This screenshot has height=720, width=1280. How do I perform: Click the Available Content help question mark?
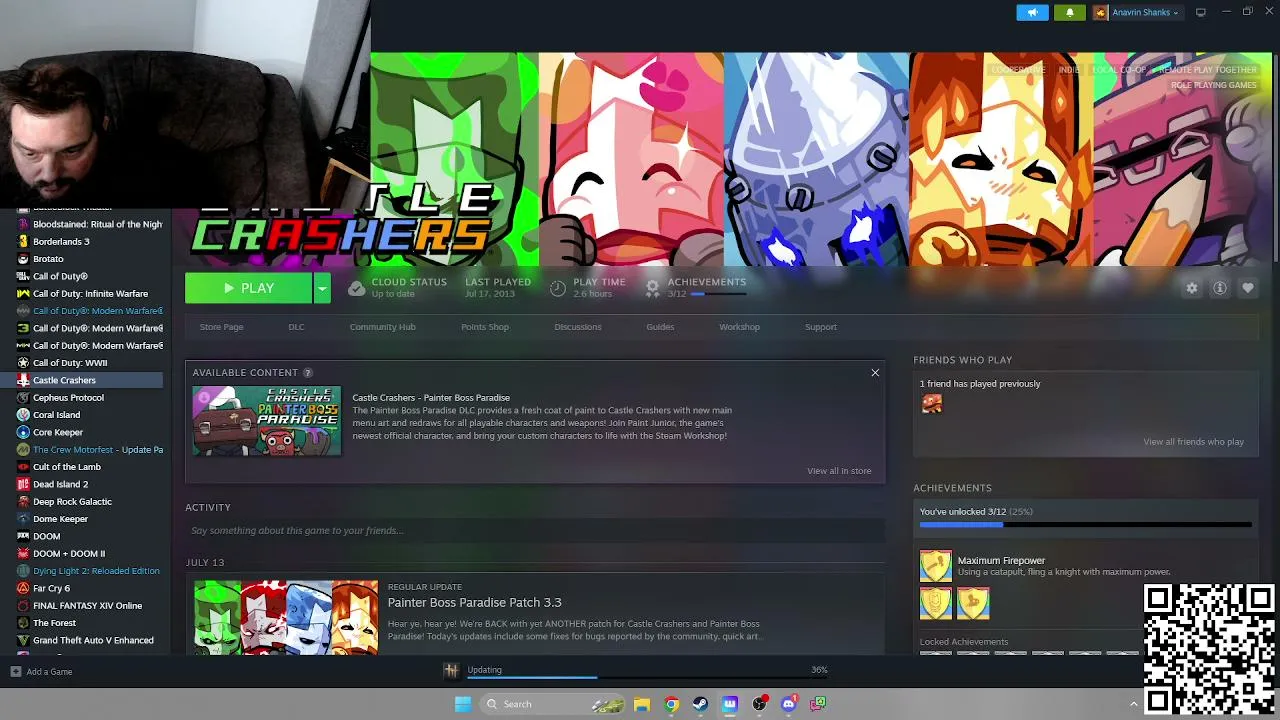[308, 373]
